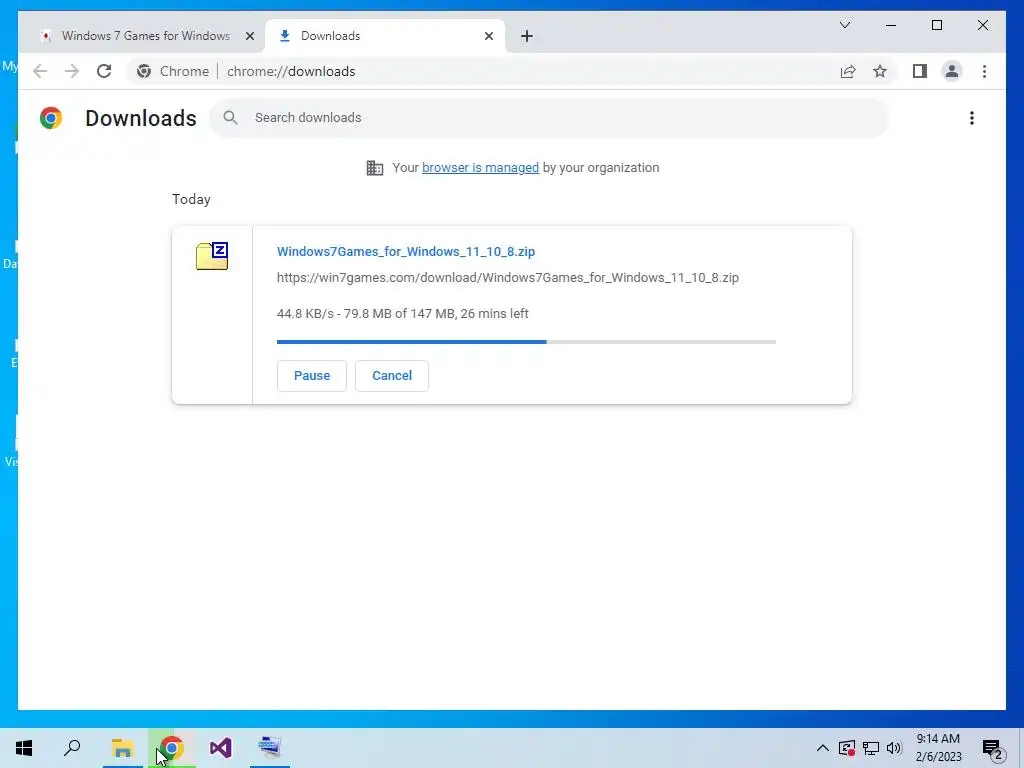This screenshot has height=768, width=1024.
Task: Click the forward navigation arrow
Action: pos(72,71)
